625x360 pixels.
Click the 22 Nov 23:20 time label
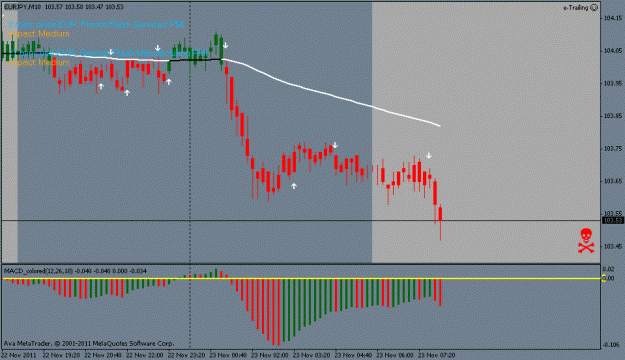pos(186,355)
